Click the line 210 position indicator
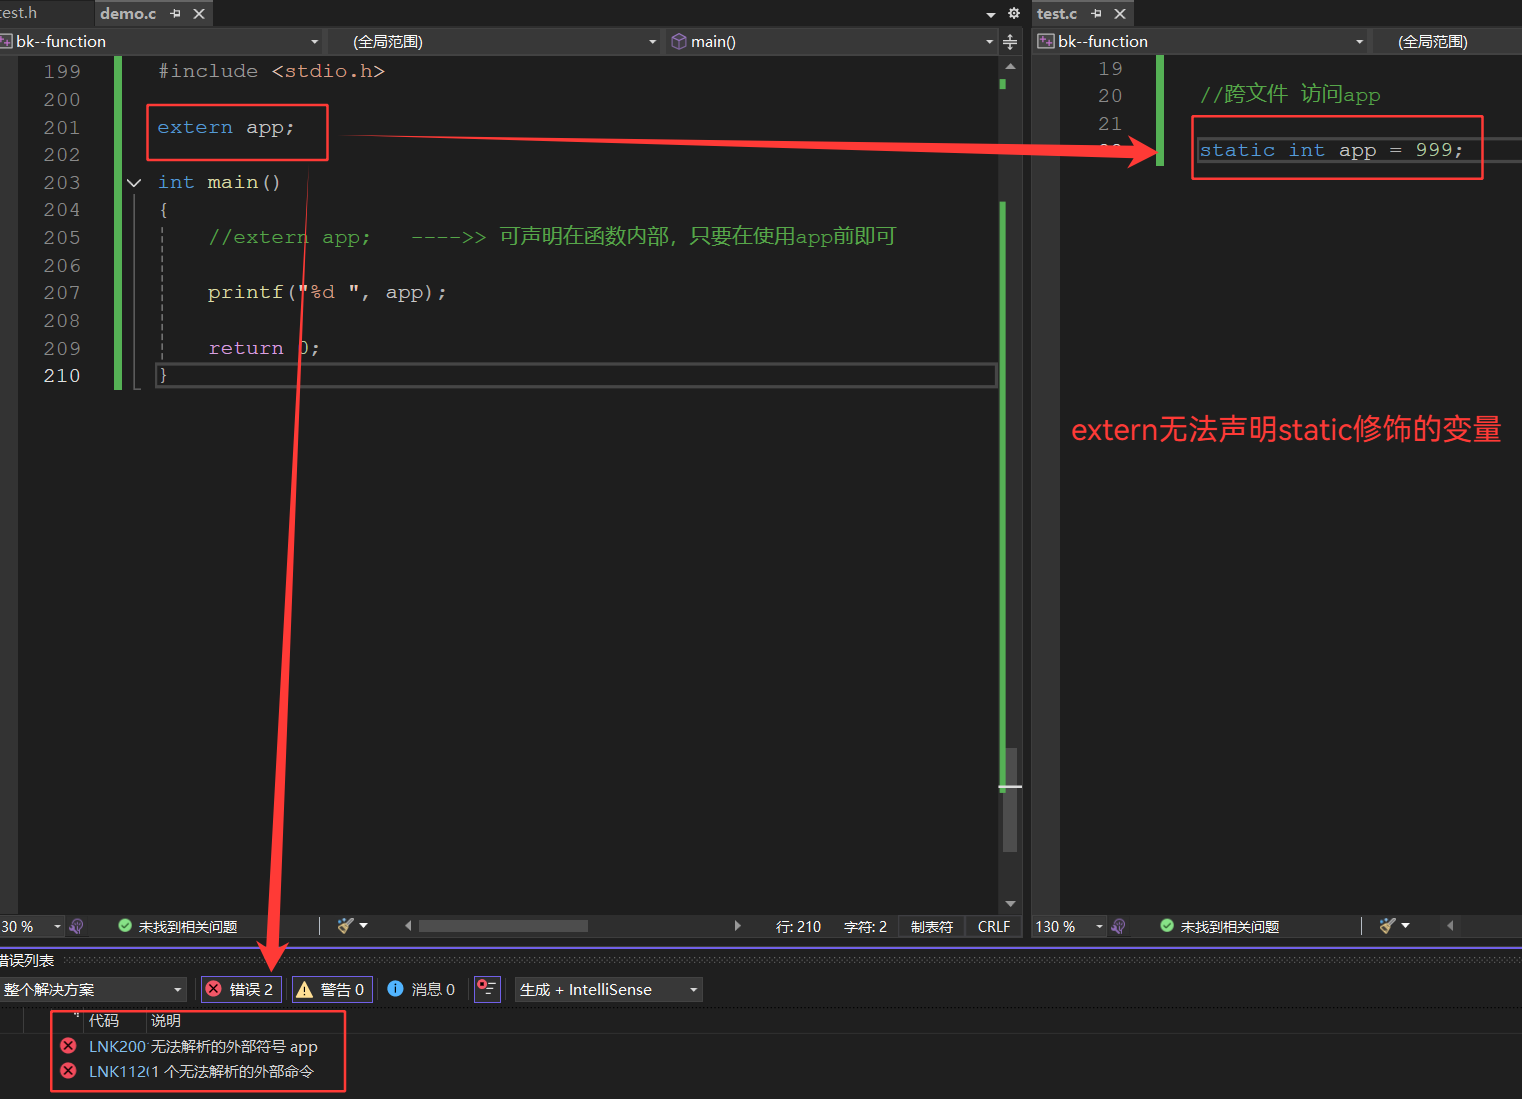1522x1099 pixels. point(798,927)
